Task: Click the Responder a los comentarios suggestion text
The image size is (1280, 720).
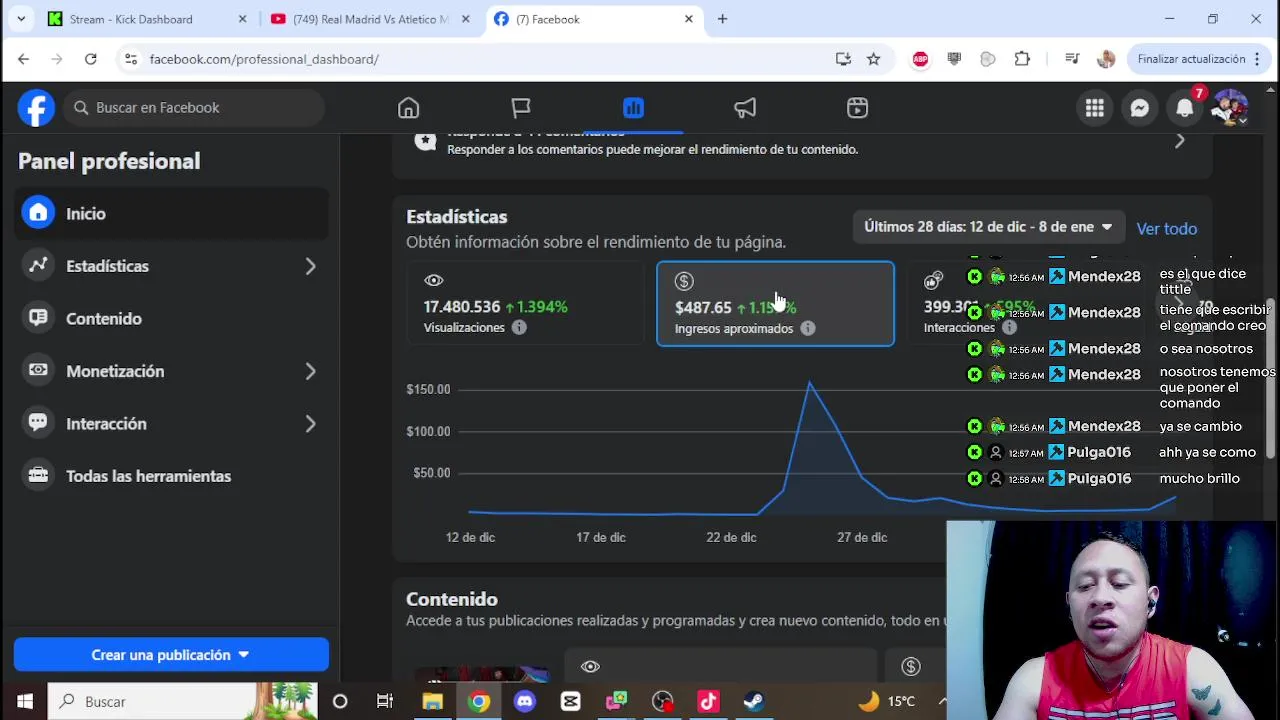Action: 652,149
